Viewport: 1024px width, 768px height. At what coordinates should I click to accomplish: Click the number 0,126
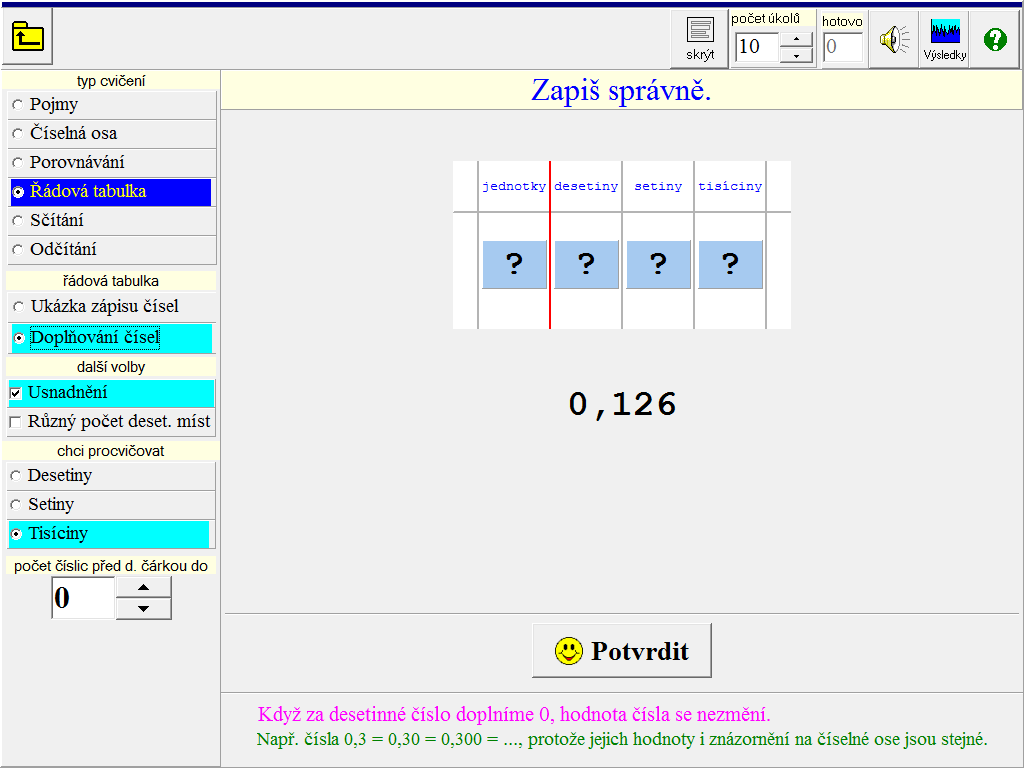[x=622, y=404]
